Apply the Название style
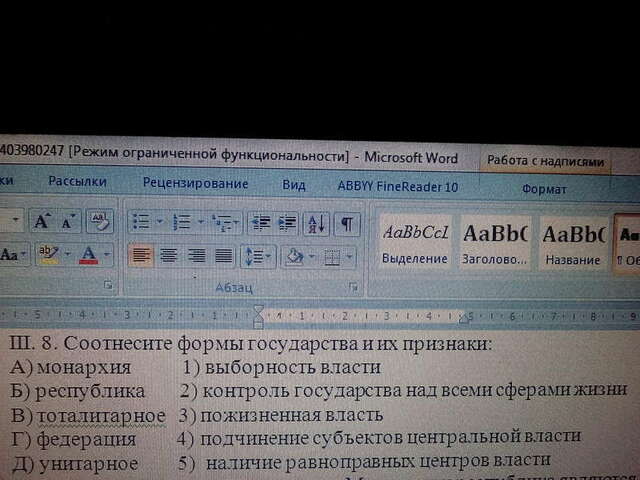Viewport: 640px width, 480px height. 573,245
